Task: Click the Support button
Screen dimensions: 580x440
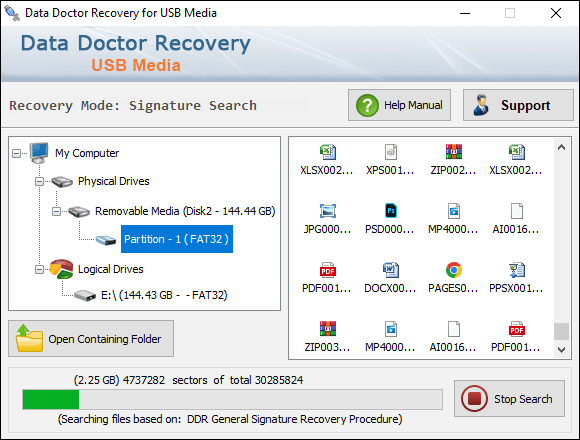Action: tap(518, 105)
